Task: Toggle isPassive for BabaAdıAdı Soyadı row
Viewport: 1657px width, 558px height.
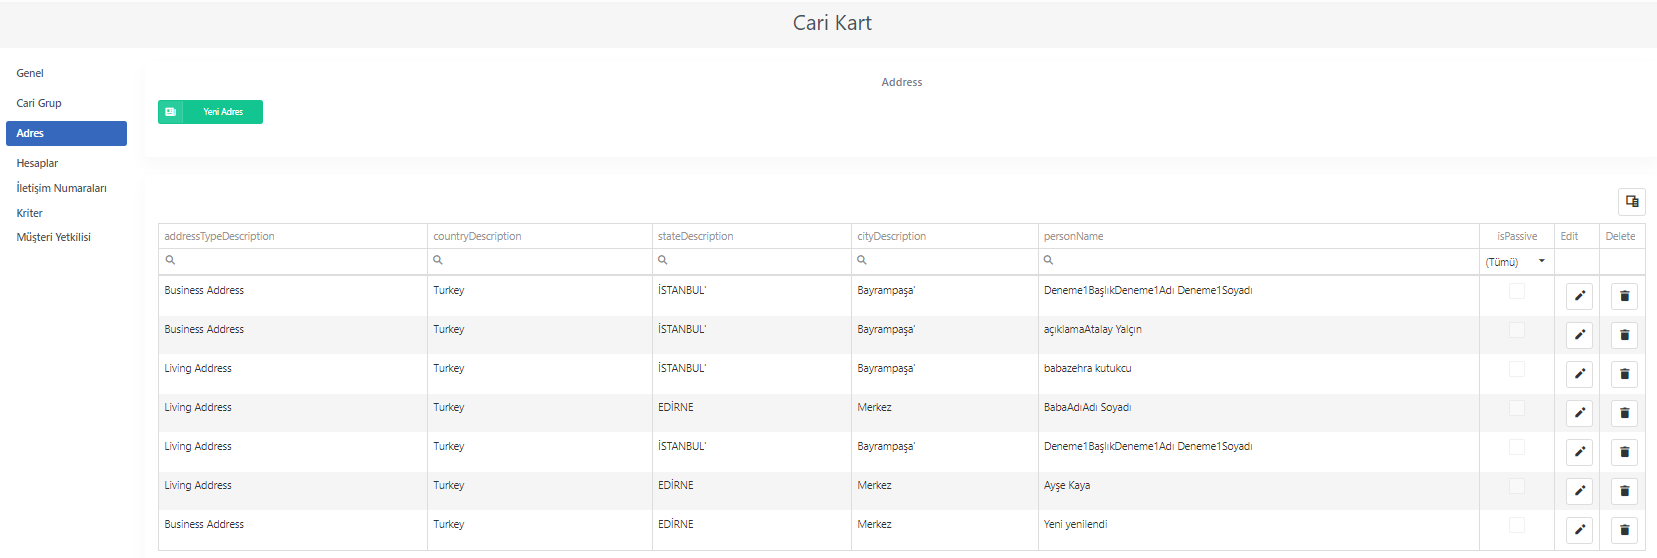Action: [x=1517, y=408]
